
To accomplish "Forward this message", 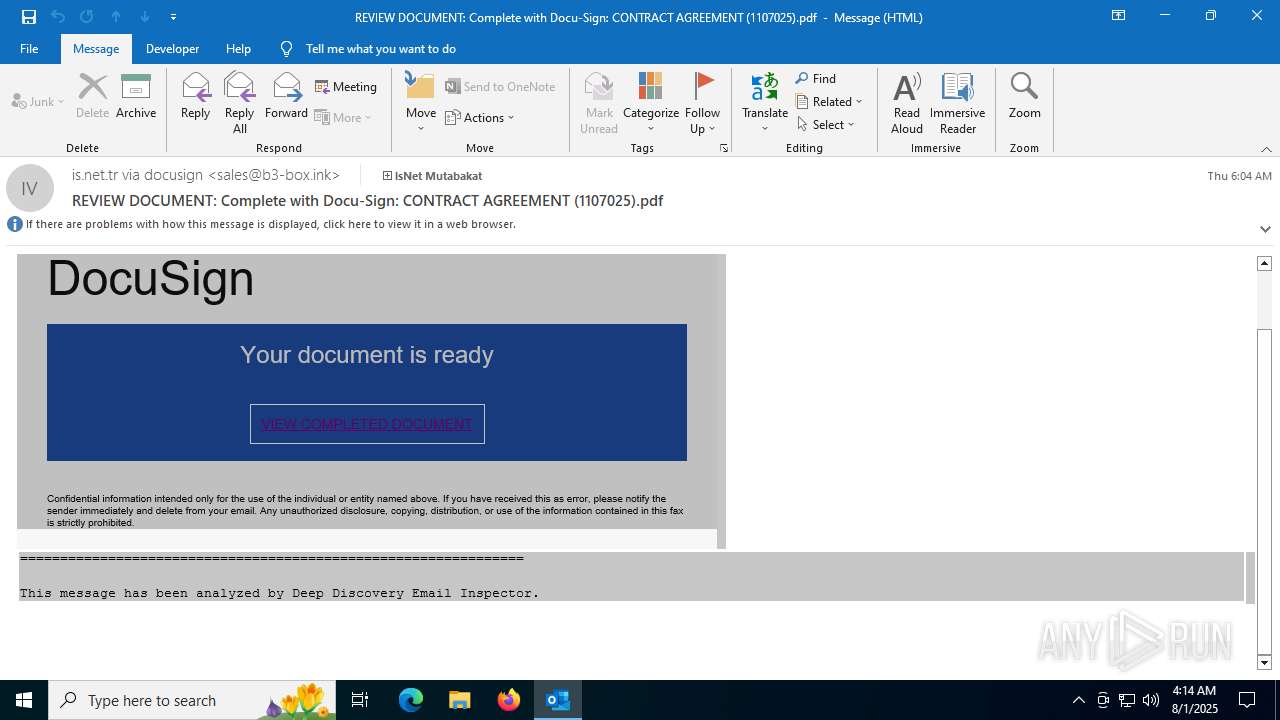I will 286,96.
